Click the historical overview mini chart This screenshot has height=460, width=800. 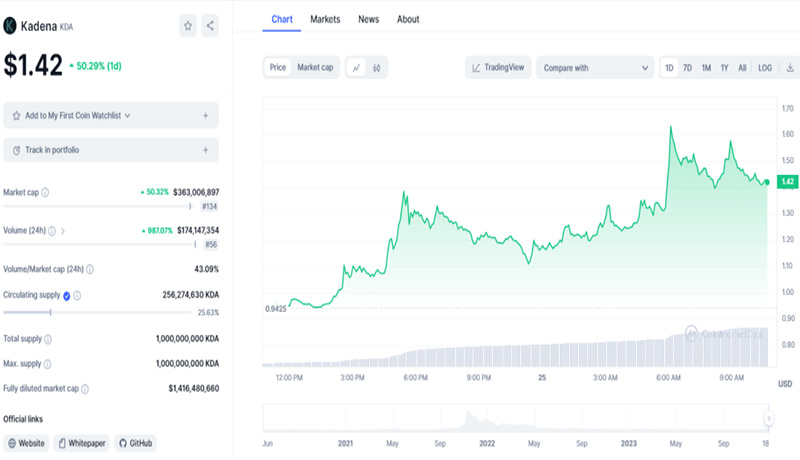[515, 418]
